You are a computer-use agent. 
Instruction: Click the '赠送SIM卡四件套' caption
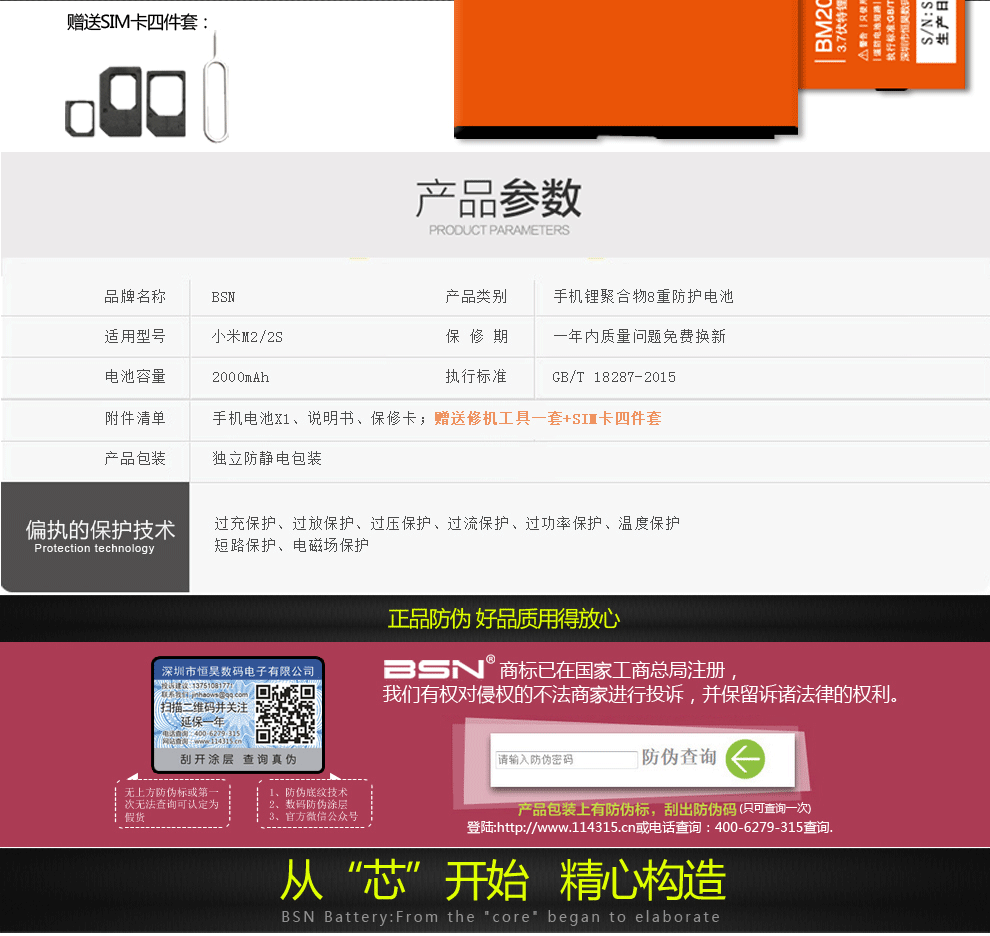(138, 22)
